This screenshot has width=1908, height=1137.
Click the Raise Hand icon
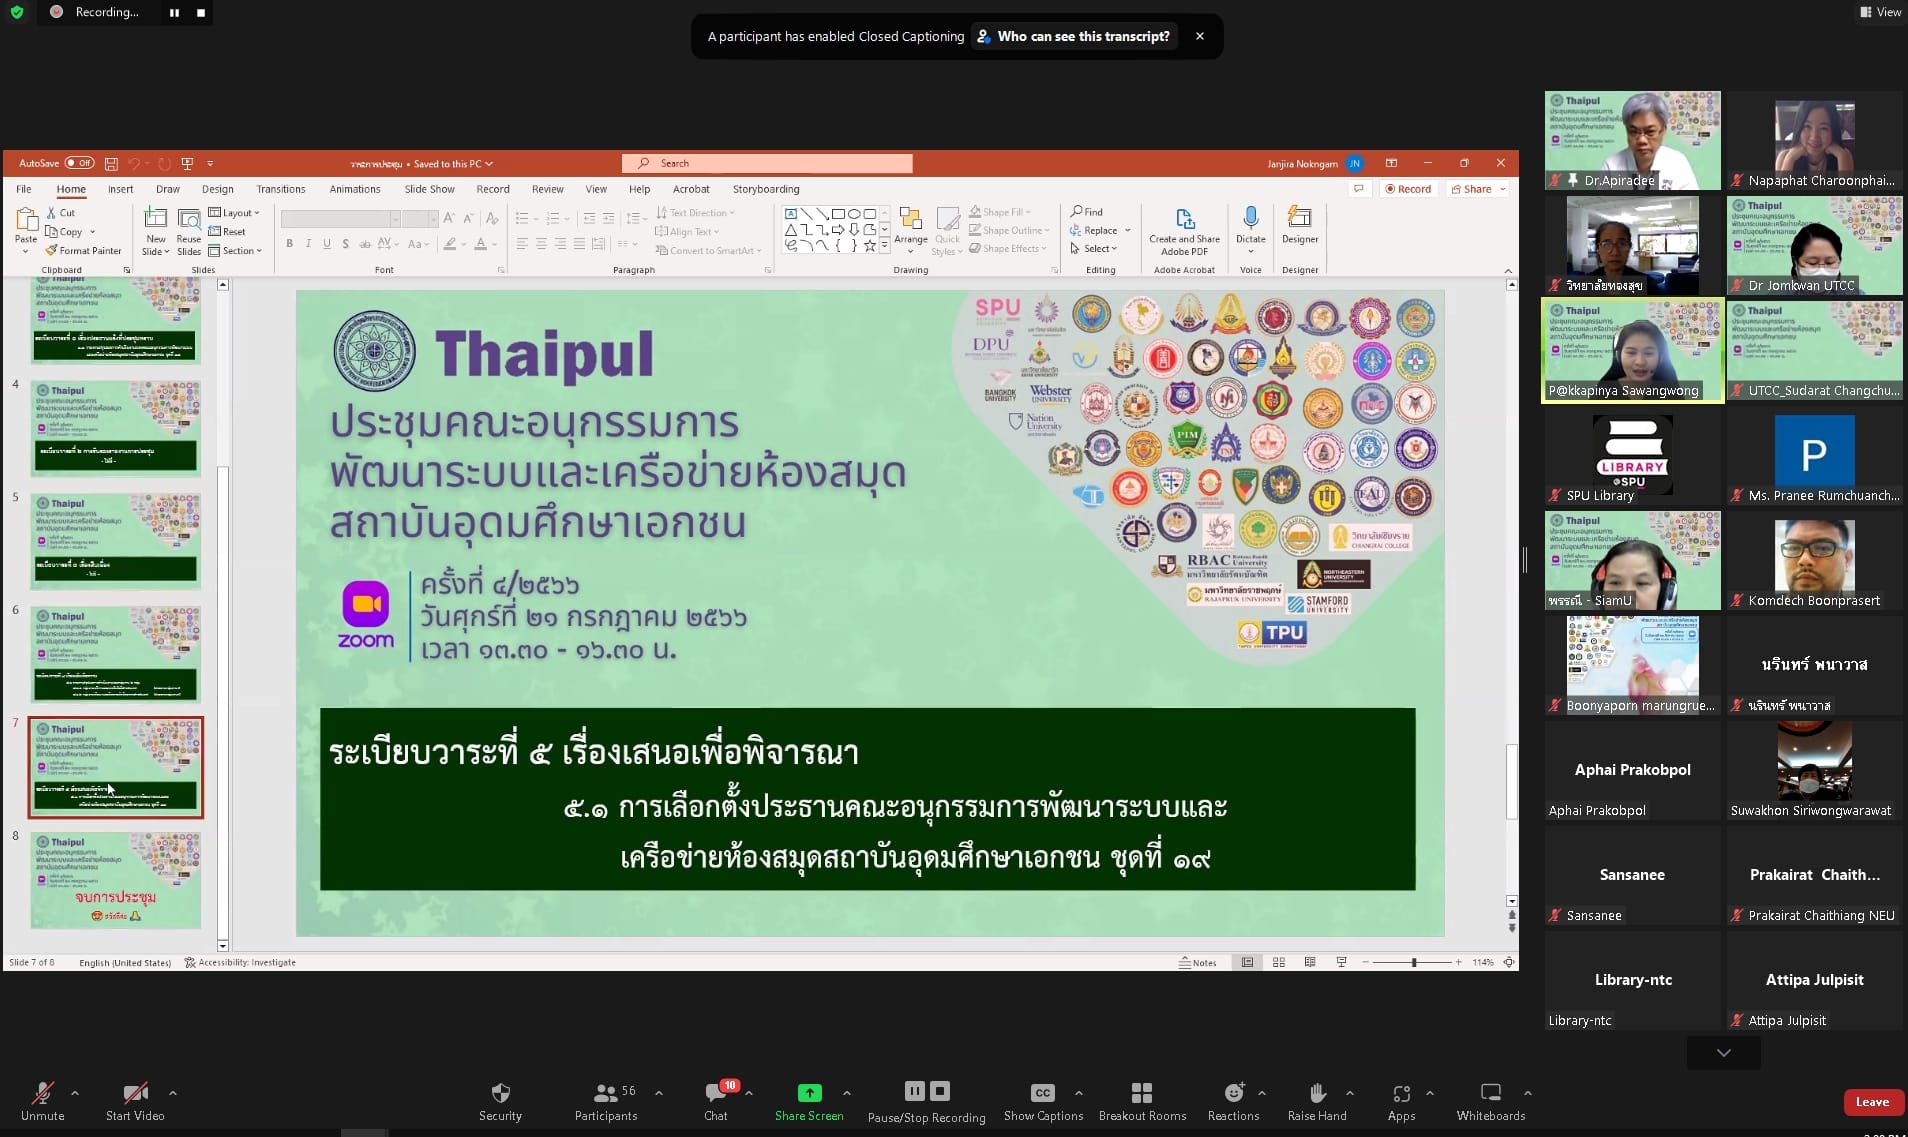click(1317, 1093)
